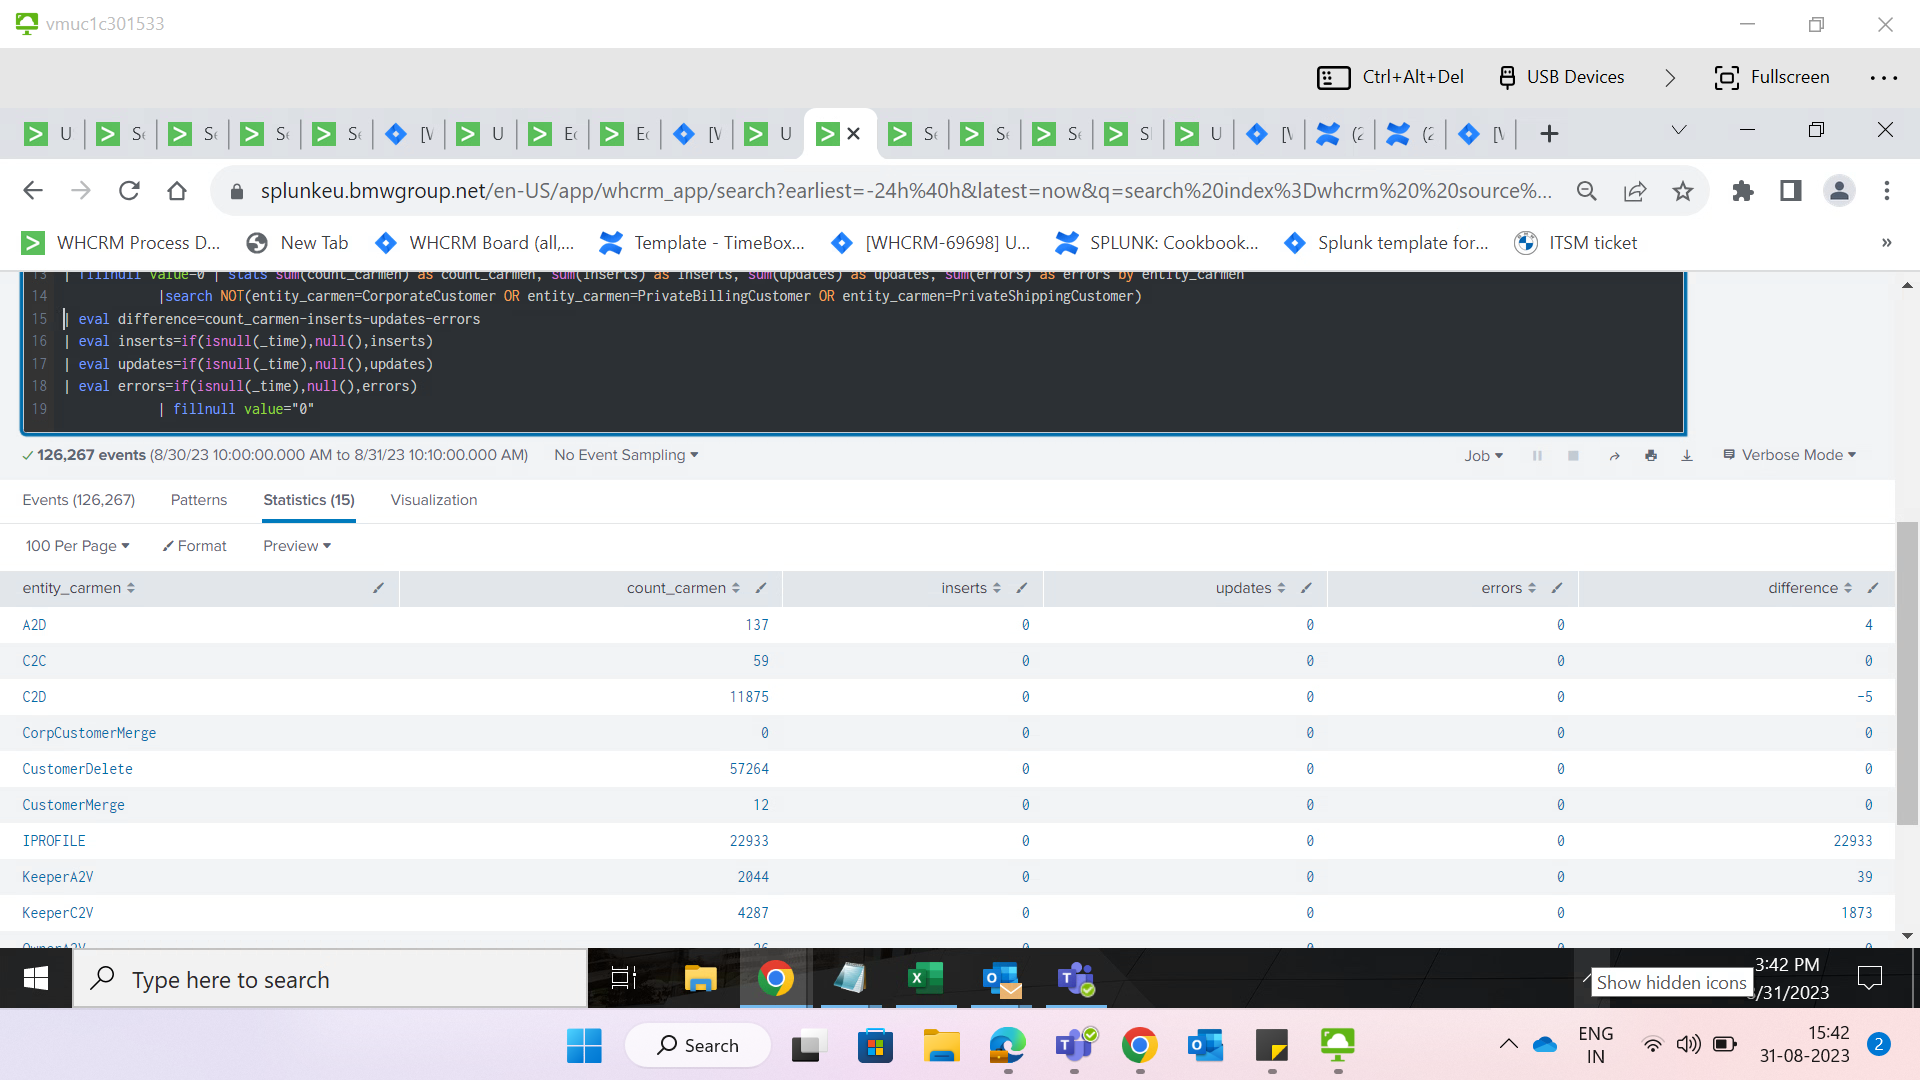
Task: Open the 100 Per Page dropdown
Action: click(x=77, y=546)
